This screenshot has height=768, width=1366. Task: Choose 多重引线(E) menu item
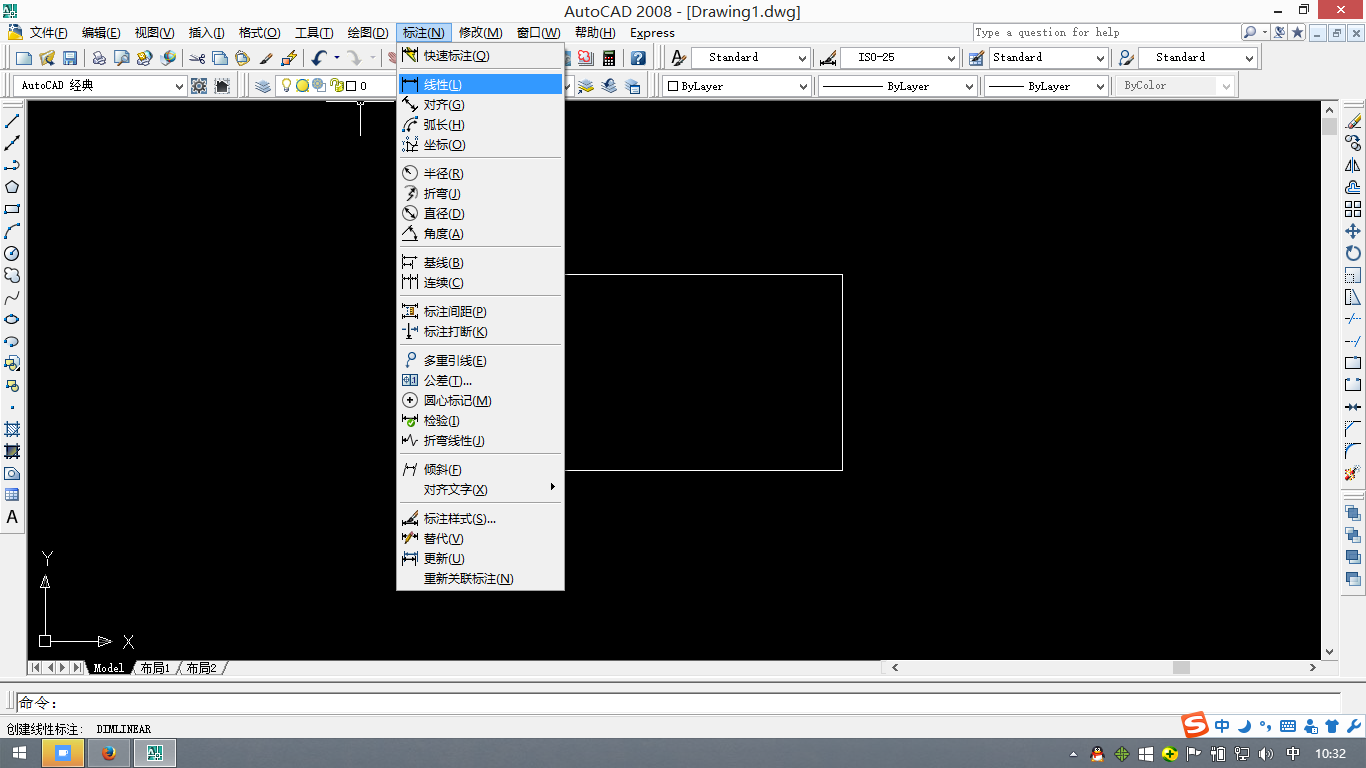[481, 361]
